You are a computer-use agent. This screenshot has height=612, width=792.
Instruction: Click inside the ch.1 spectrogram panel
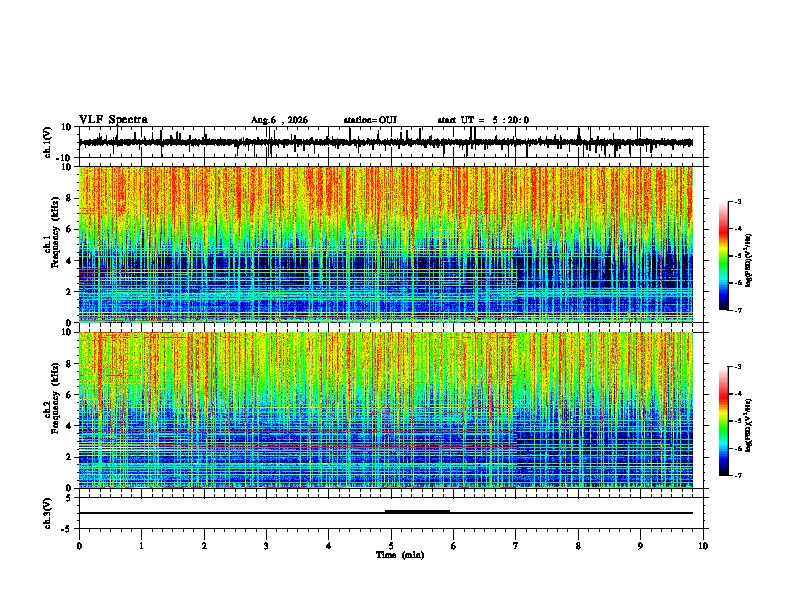pyautogui.click(x=386, y=244)
